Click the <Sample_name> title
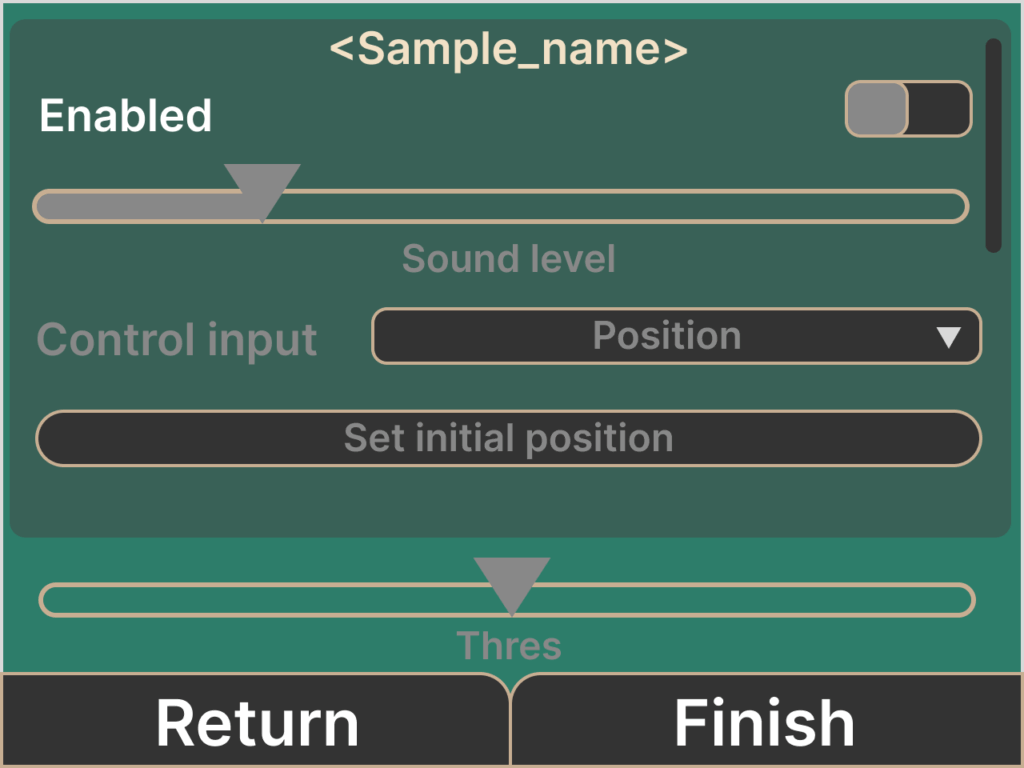The width and height of the screenshot is (1024, 768). click(x=508, y=50)
